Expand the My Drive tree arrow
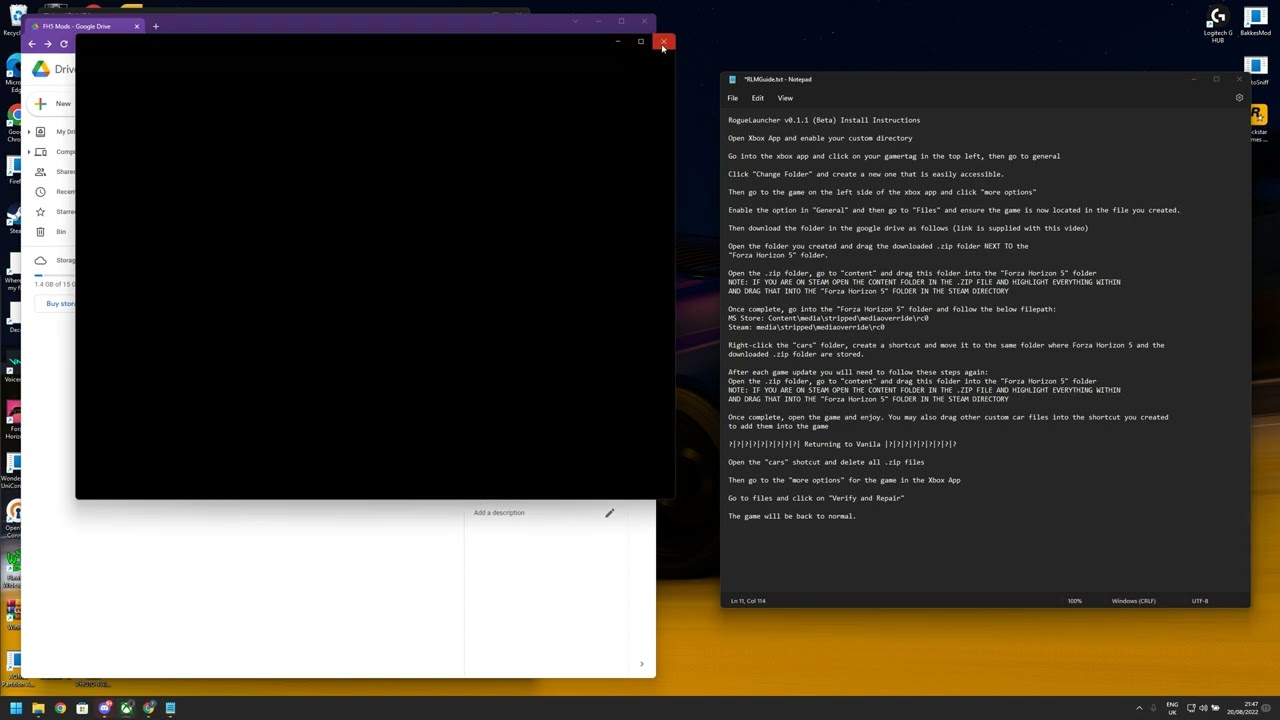Image resolution: width=1280 pixels, height=720 pixels. coord(28,132)
